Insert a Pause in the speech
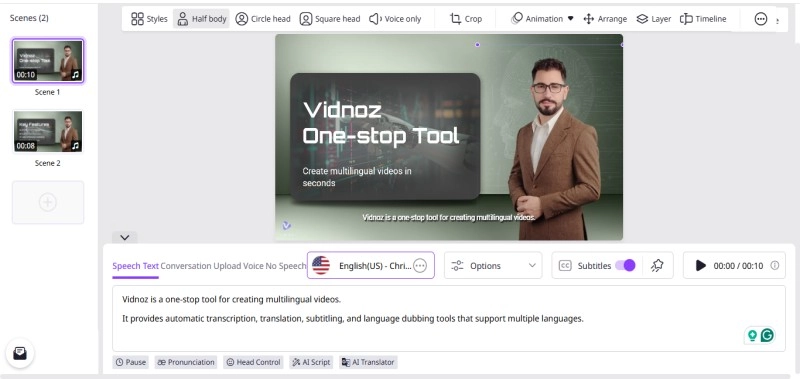The image size is (800, 379). pyautogui.click(x=131, y=362)
